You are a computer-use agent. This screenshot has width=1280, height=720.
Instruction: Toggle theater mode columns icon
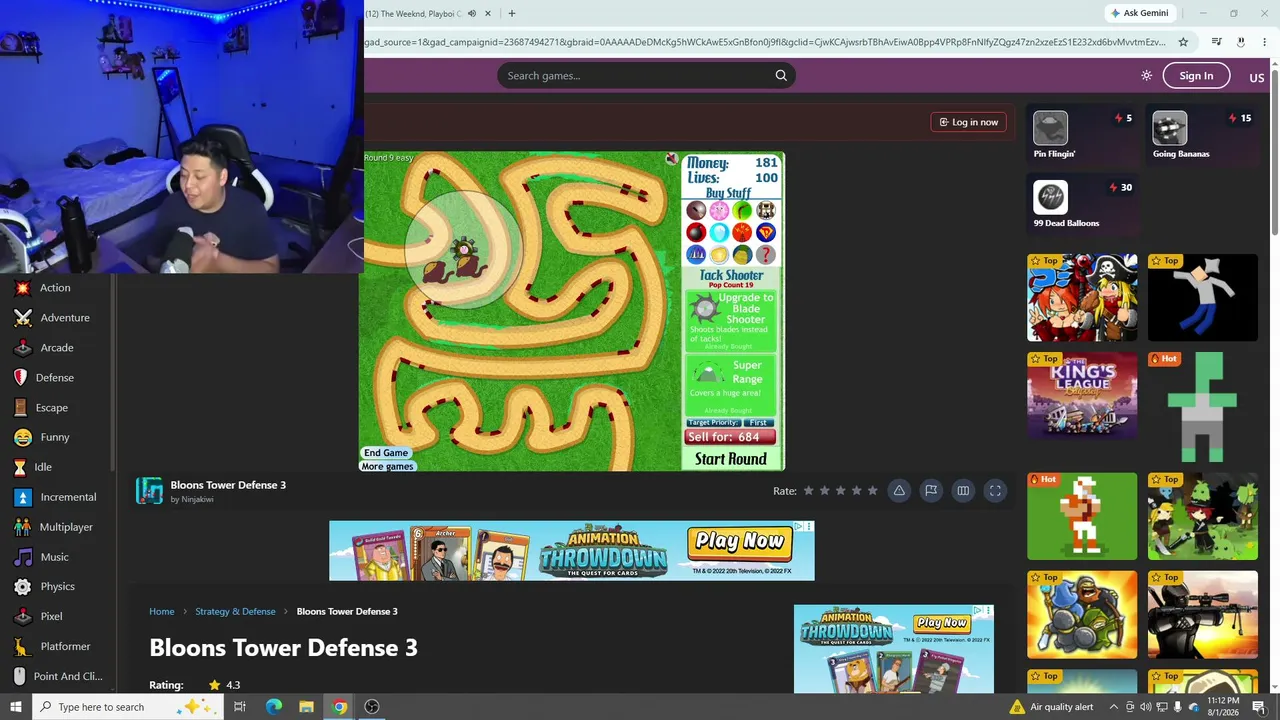click(963, 490)
